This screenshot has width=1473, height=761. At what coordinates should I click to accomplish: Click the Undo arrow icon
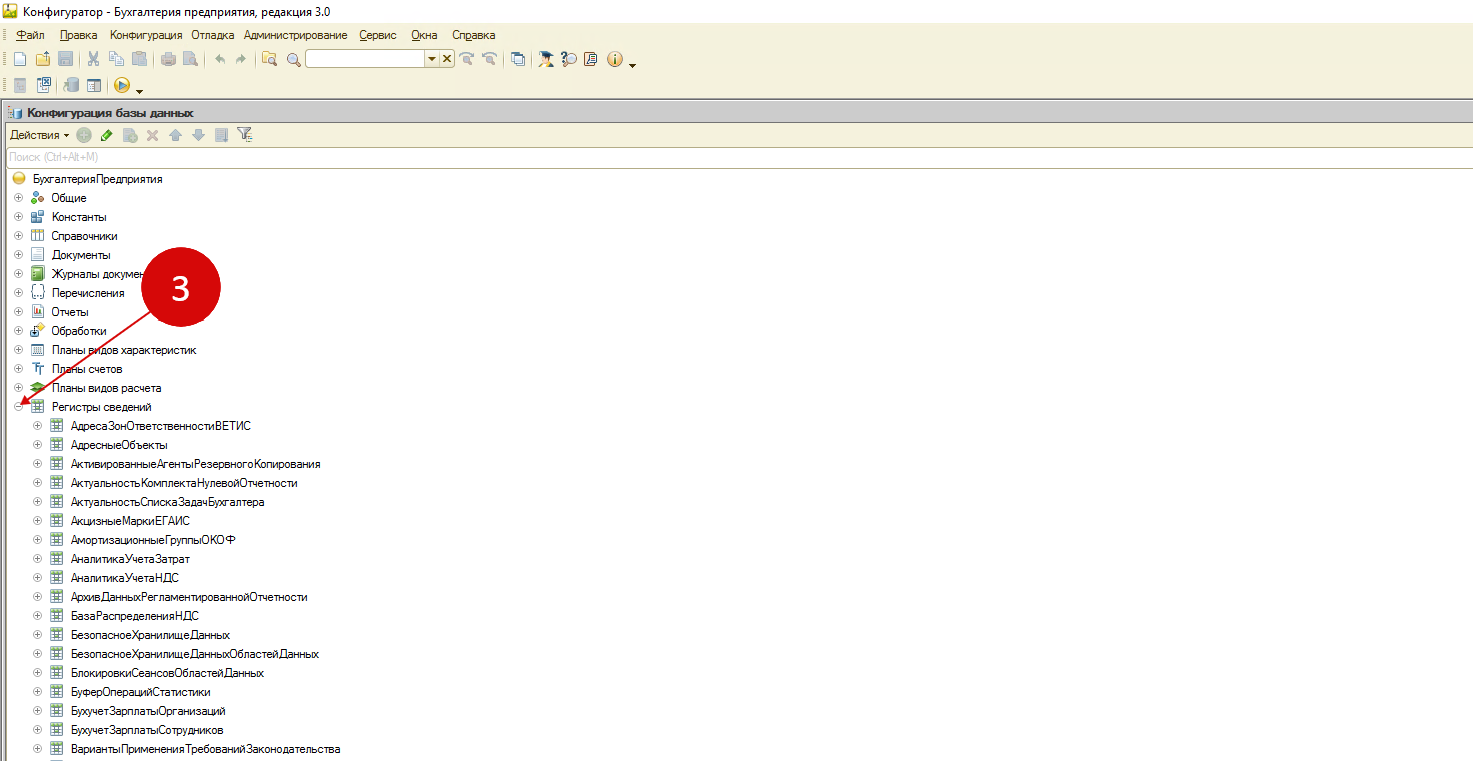point(219,59)
